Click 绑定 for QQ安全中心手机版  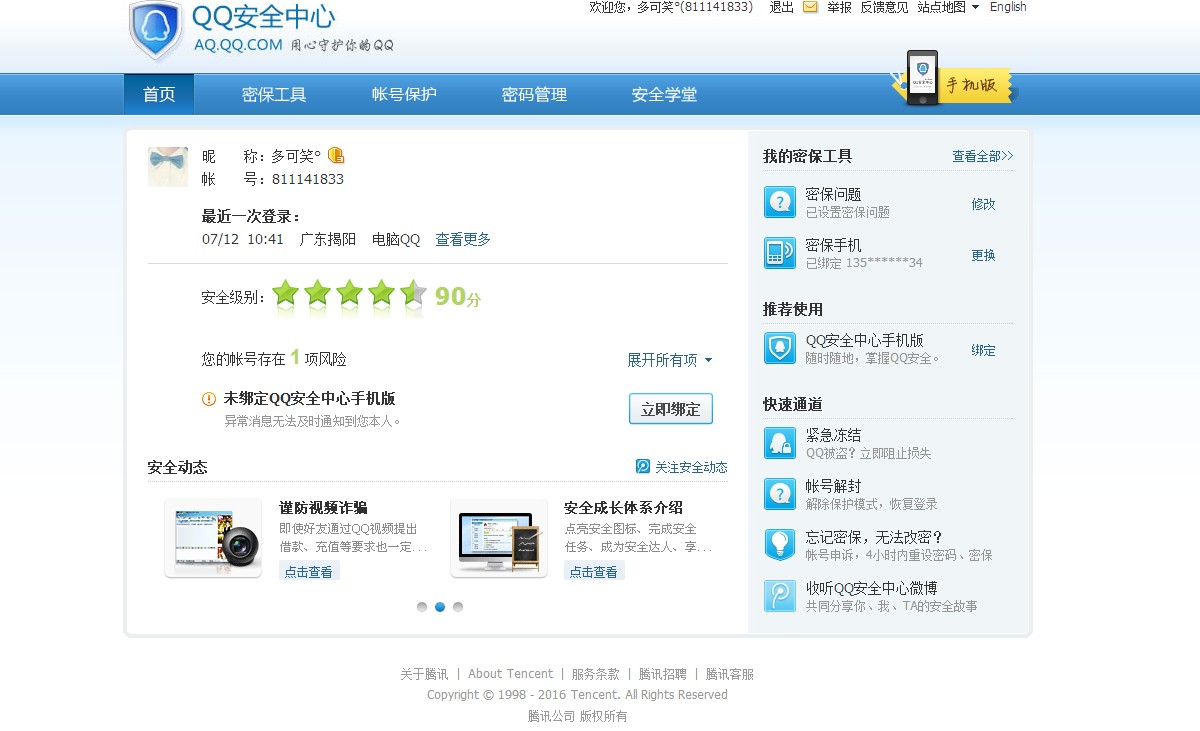983,350
